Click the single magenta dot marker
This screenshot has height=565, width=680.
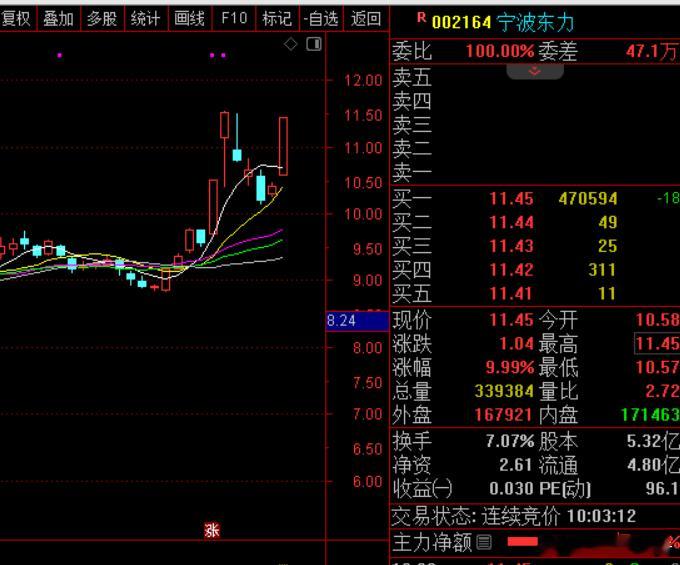coord(59,56)
